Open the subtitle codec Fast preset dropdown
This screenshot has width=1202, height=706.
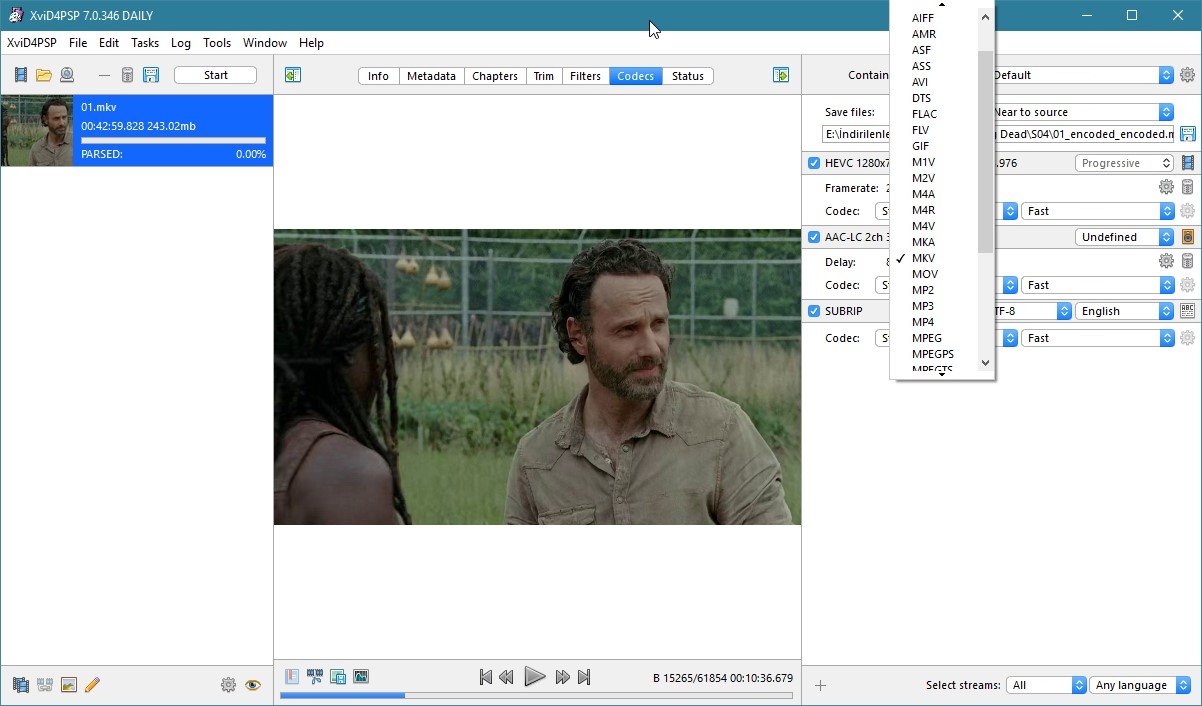tap(1097, 338)
